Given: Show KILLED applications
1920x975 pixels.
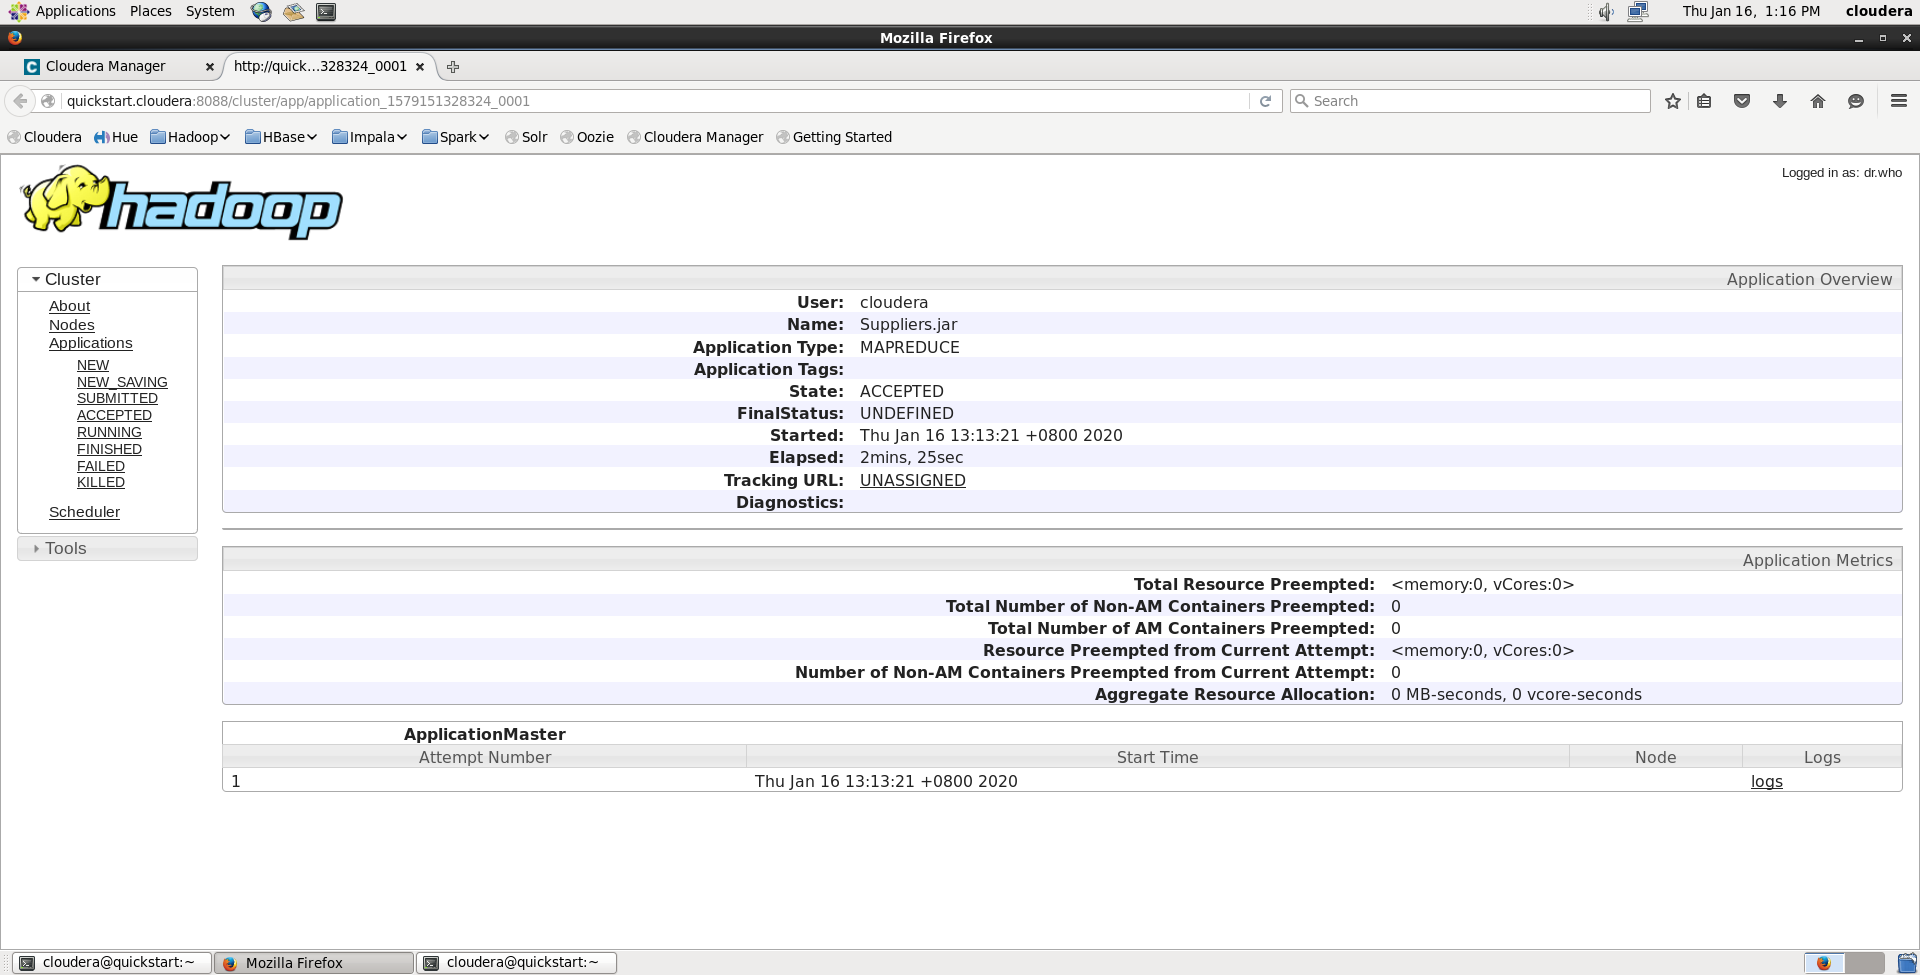Looking at the screenshot, I should pos(101,483).
